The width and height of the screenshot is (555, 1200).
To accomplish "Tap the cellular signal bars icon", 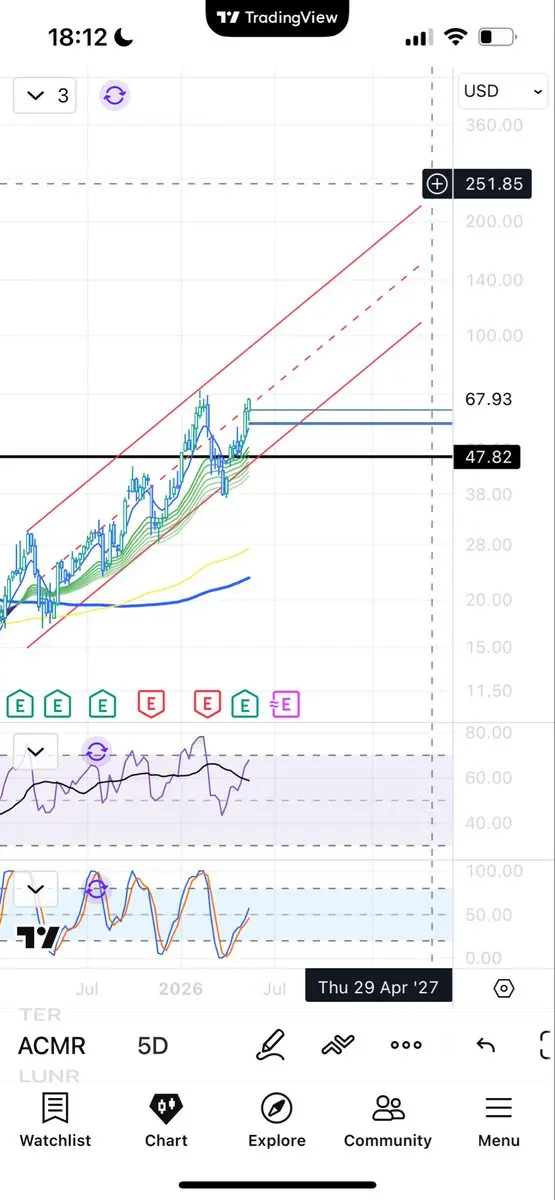I will pyautogui.click(x=417, y=39).
